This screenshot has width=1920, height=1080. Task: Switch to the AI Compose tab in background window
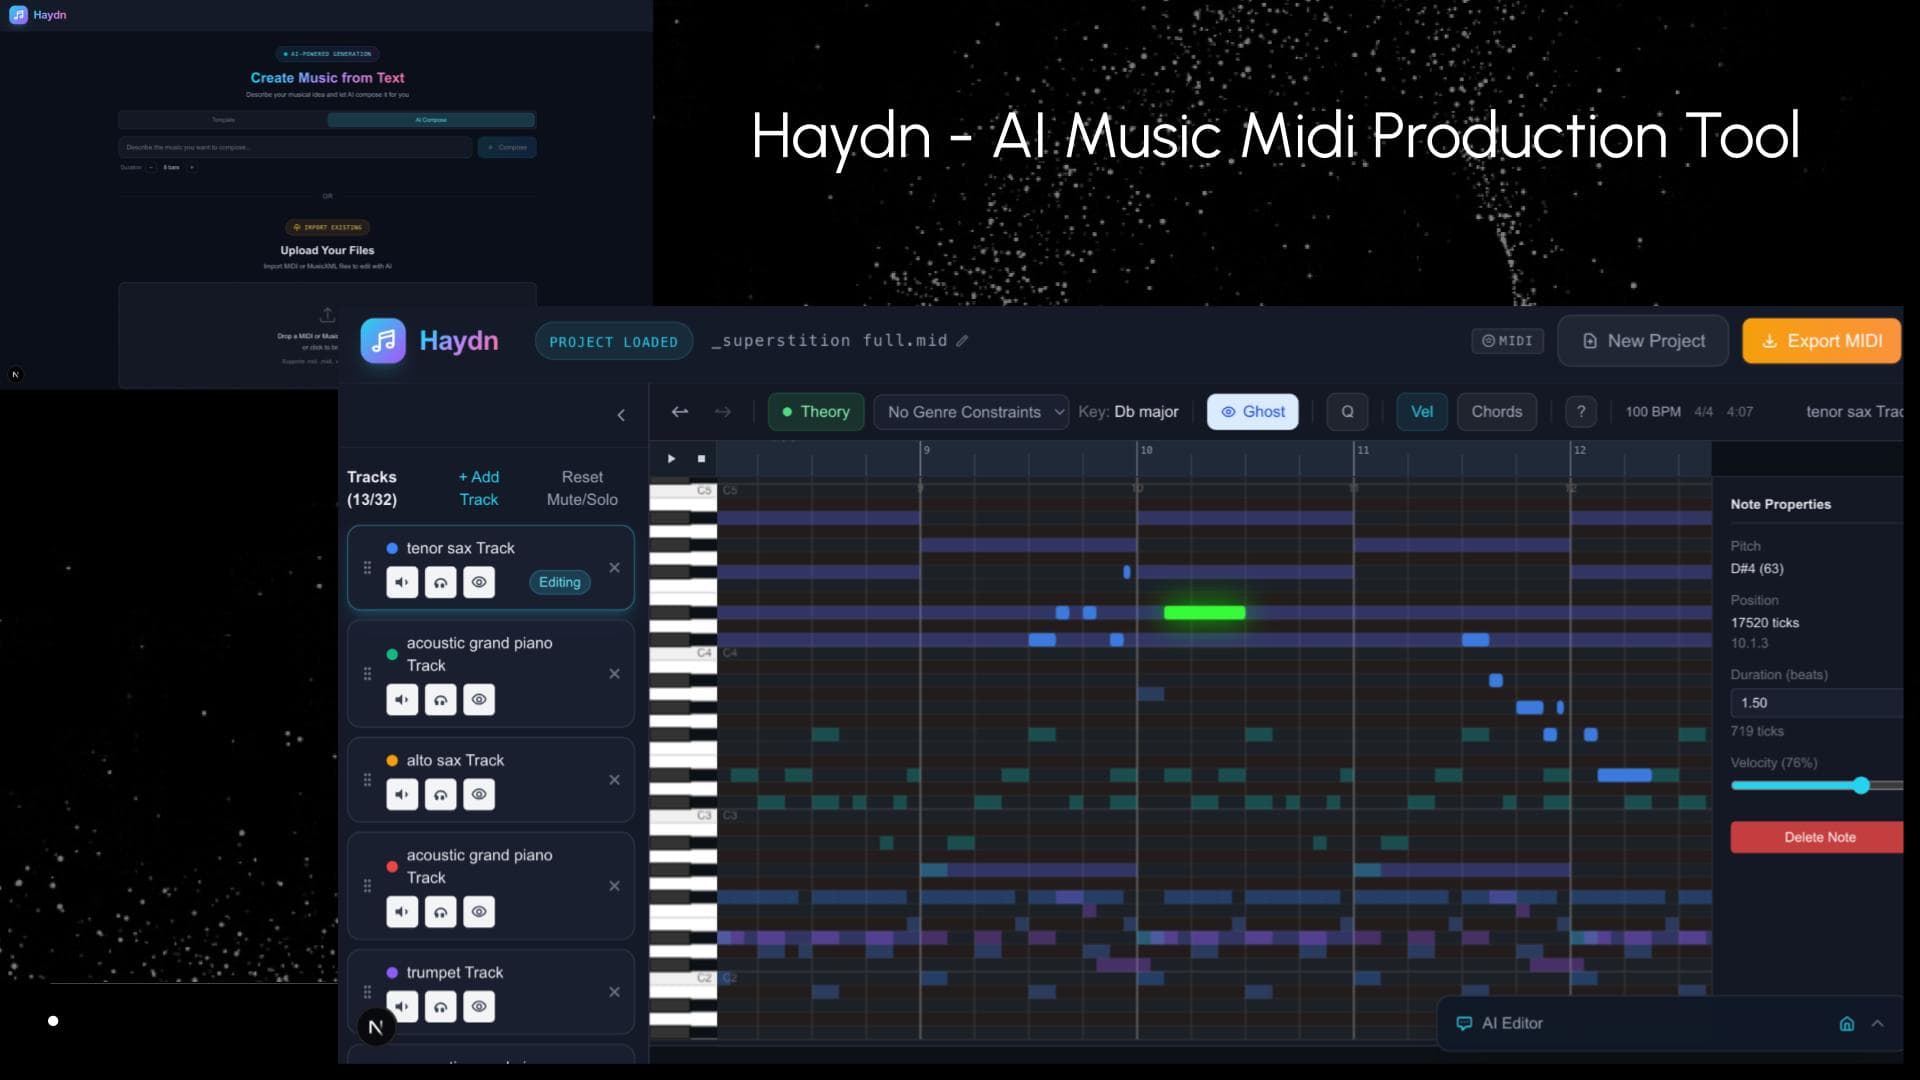point(431,120)
